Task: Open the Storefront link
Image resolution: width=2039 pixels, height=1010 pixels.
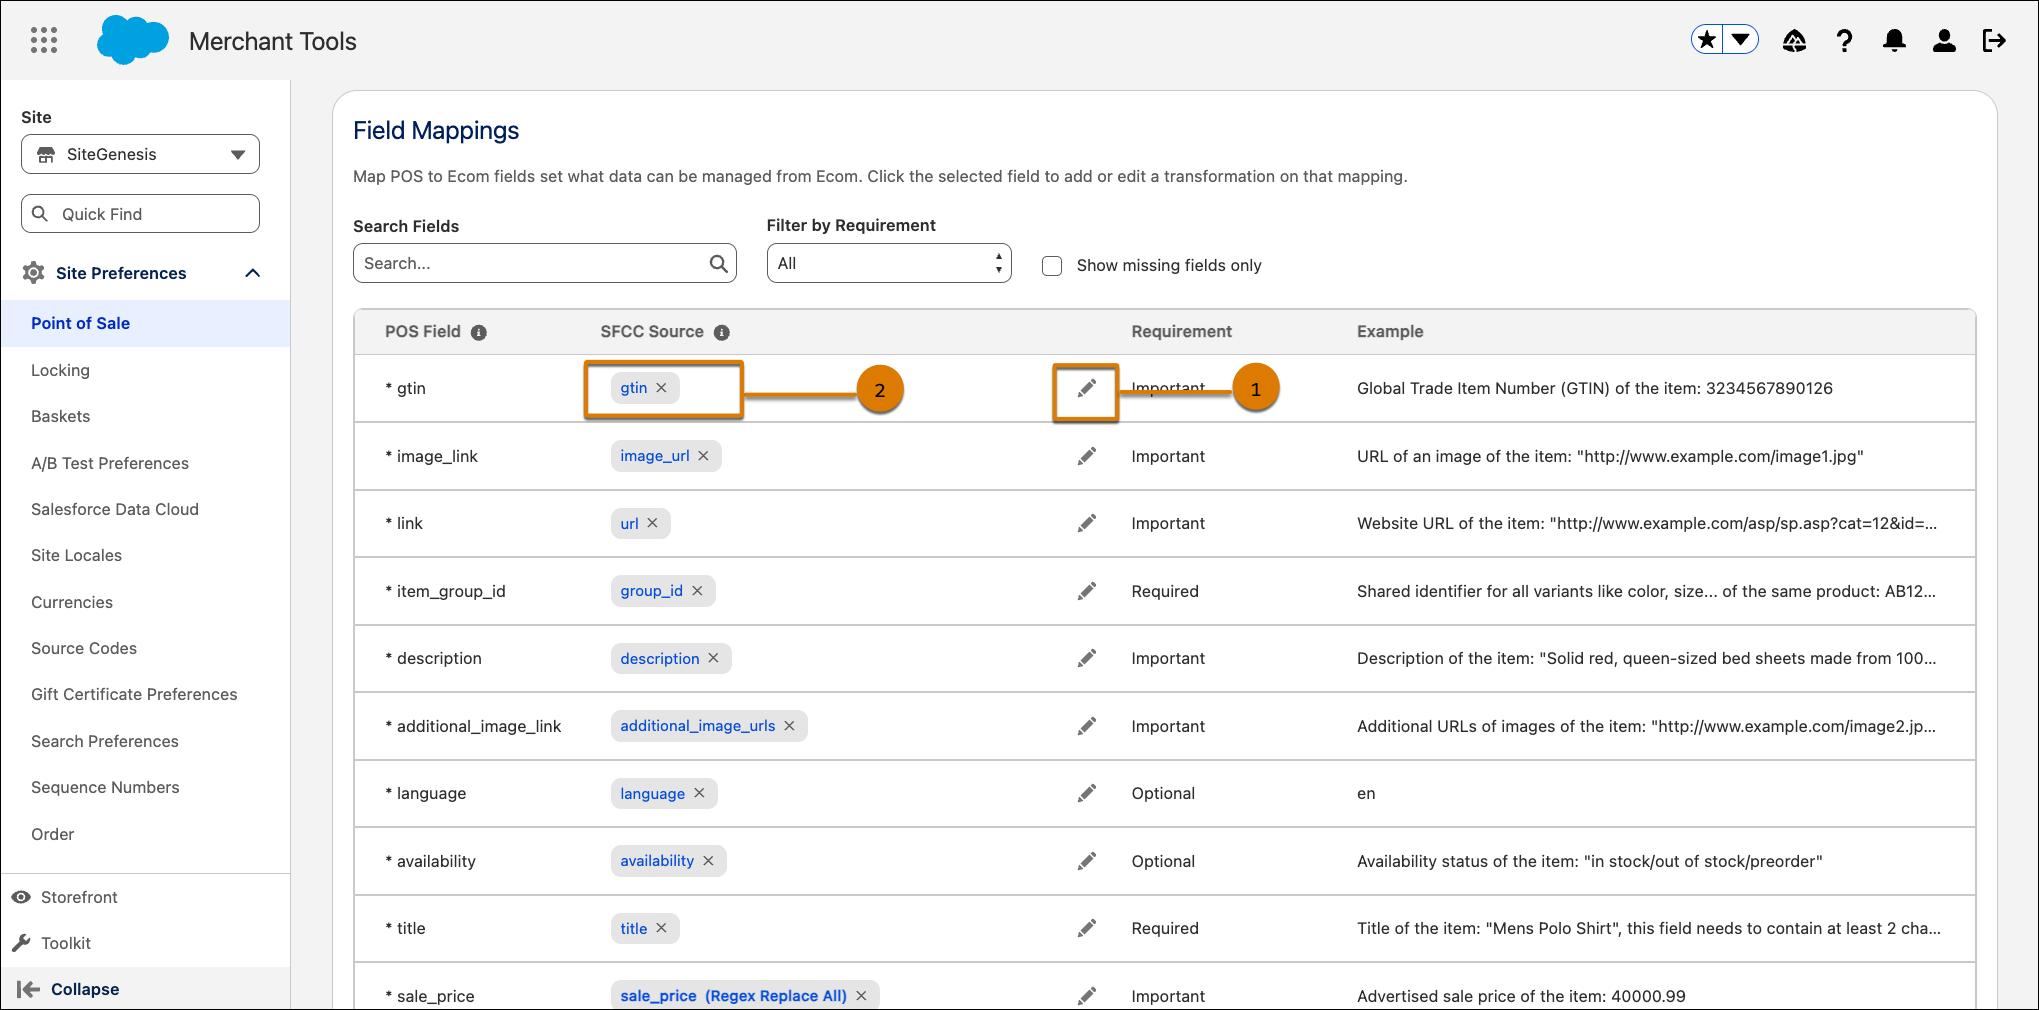Action: tap(79, 897)
